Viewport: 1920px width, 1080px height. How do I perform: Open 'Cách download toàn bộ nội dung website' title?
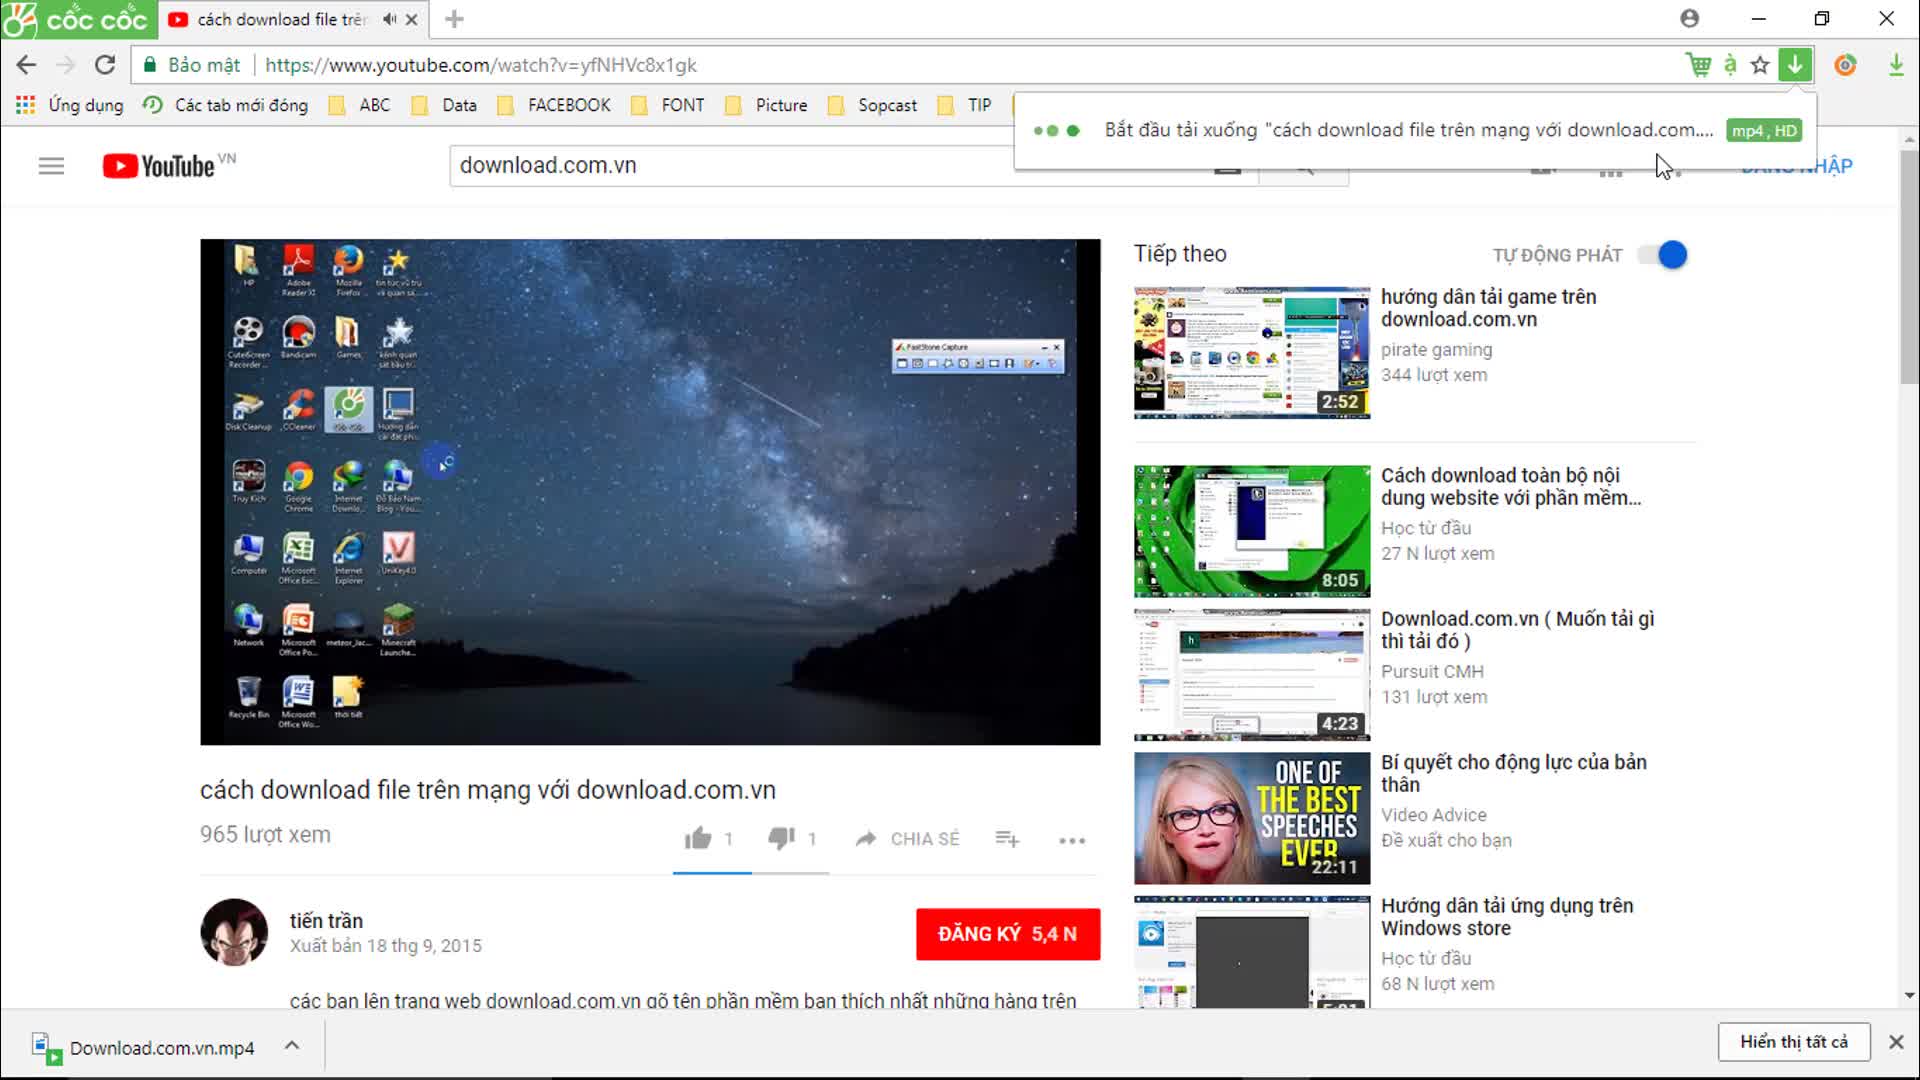coord(1510,486)
